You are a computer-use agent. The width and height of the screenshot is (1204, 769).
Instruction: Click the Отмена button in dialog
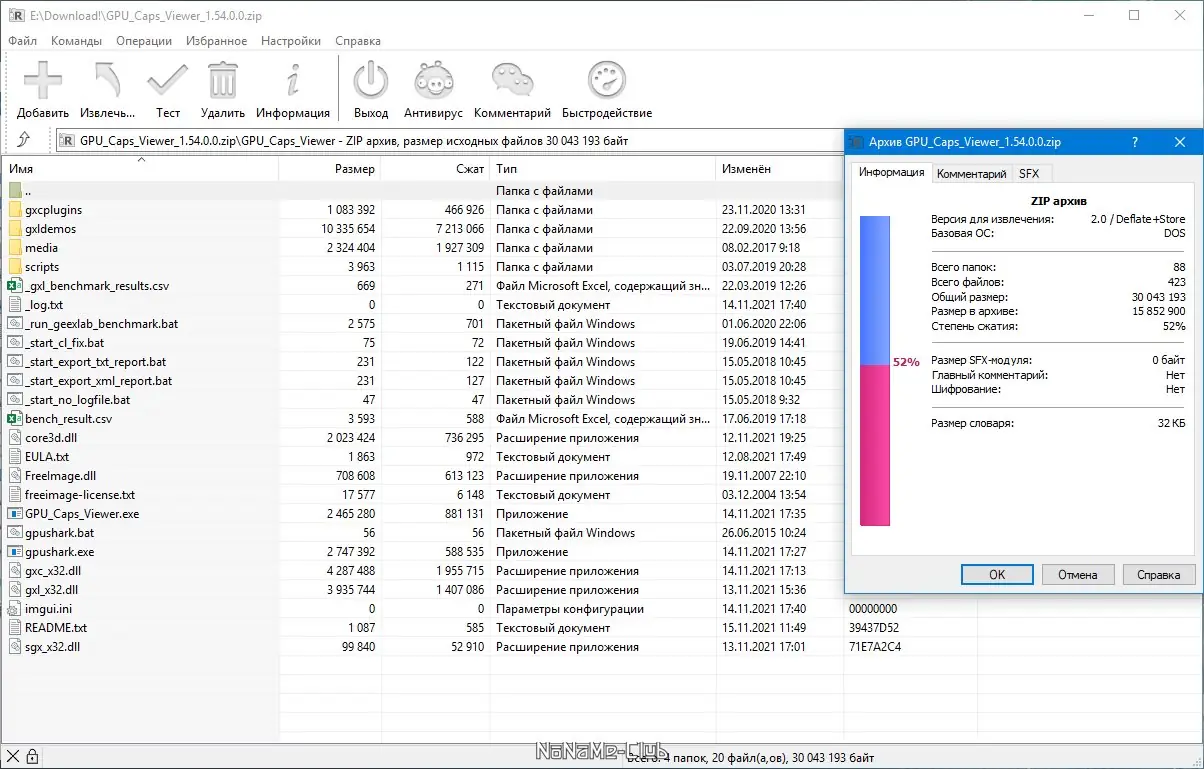1077,575
